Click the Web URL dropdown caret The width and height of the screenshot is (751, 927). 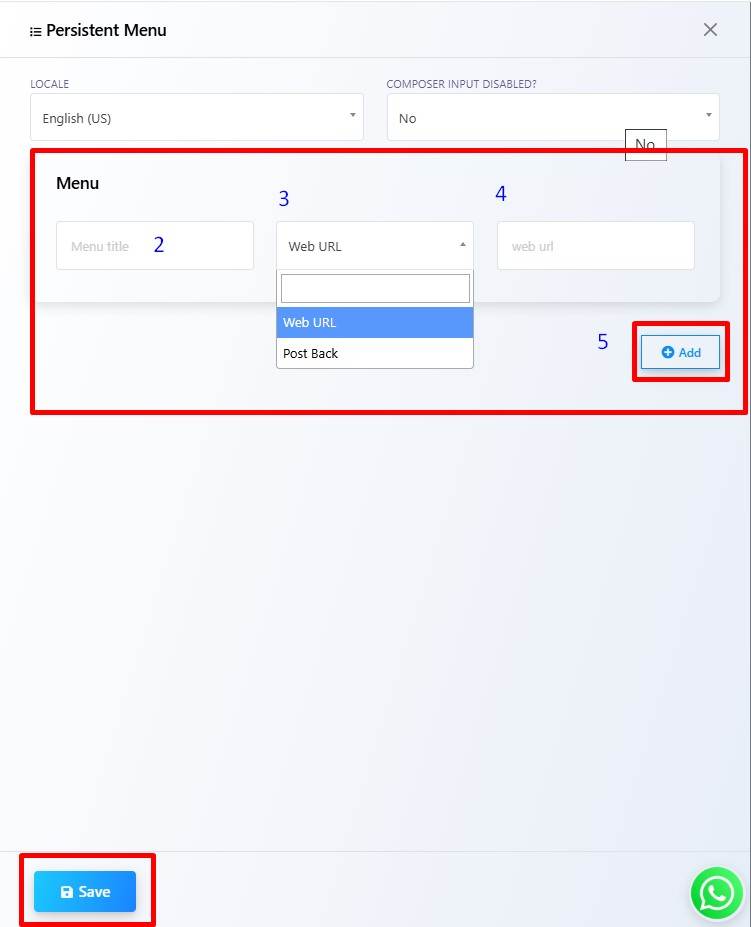462,244
